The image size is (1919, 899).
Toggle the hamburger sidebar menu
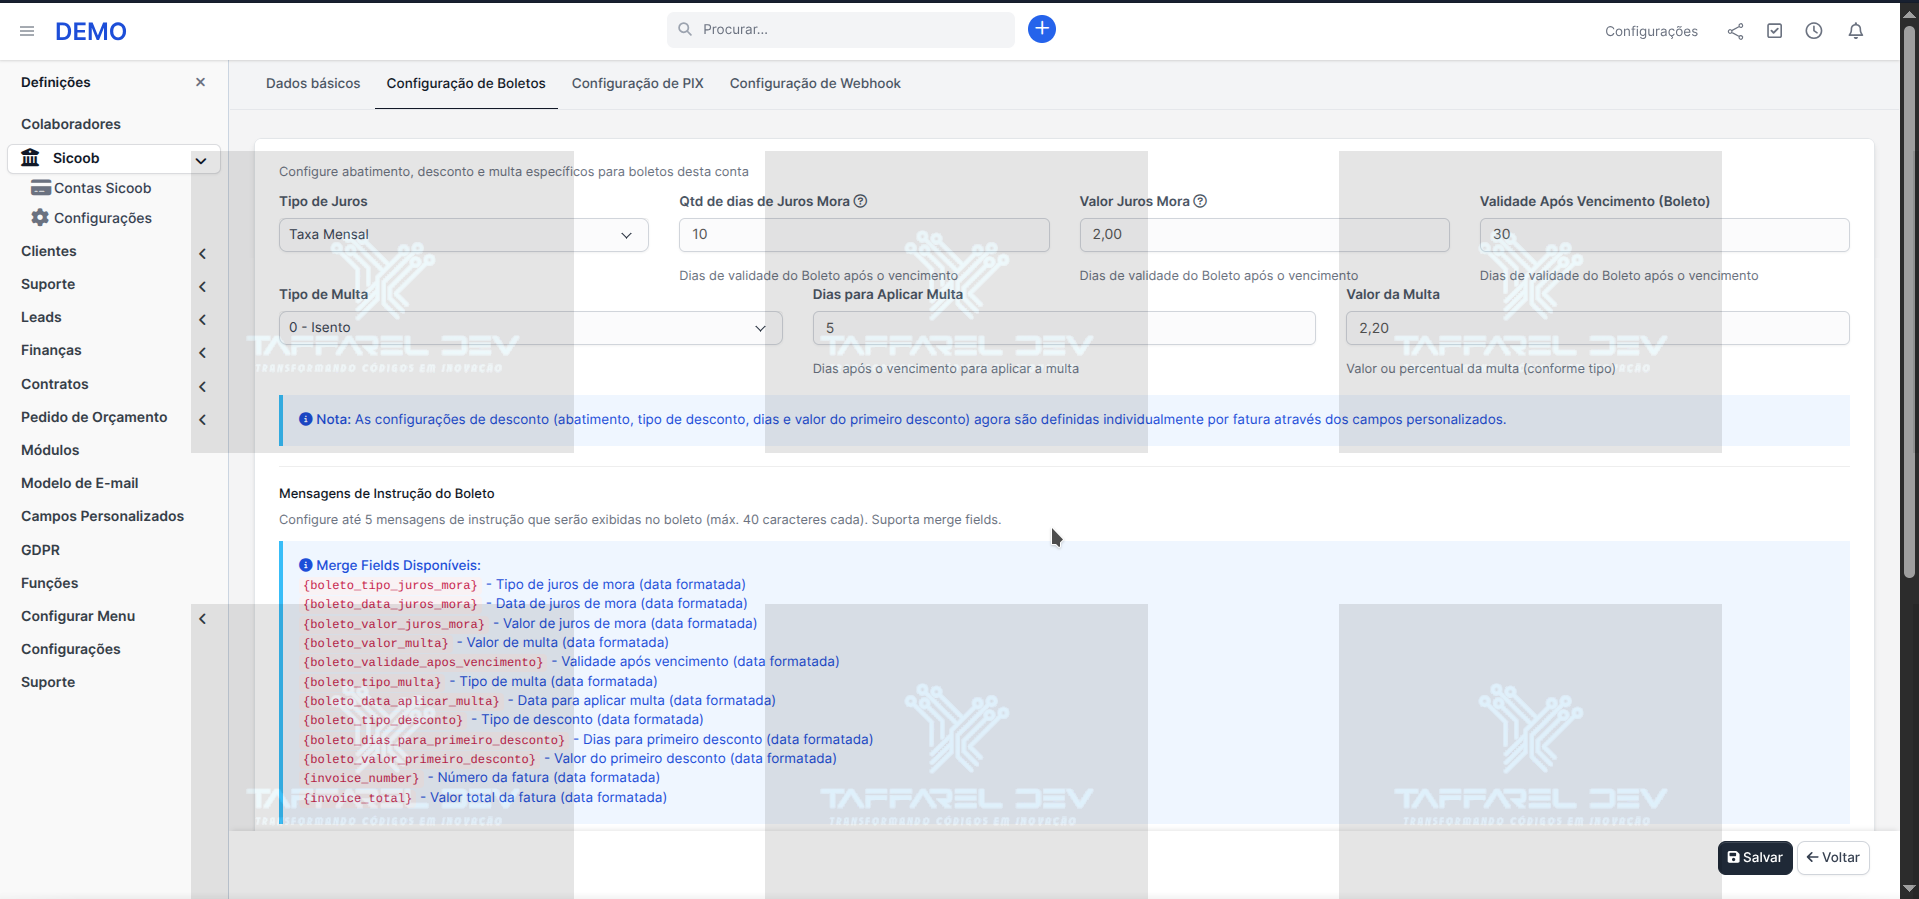click(27, 31)
